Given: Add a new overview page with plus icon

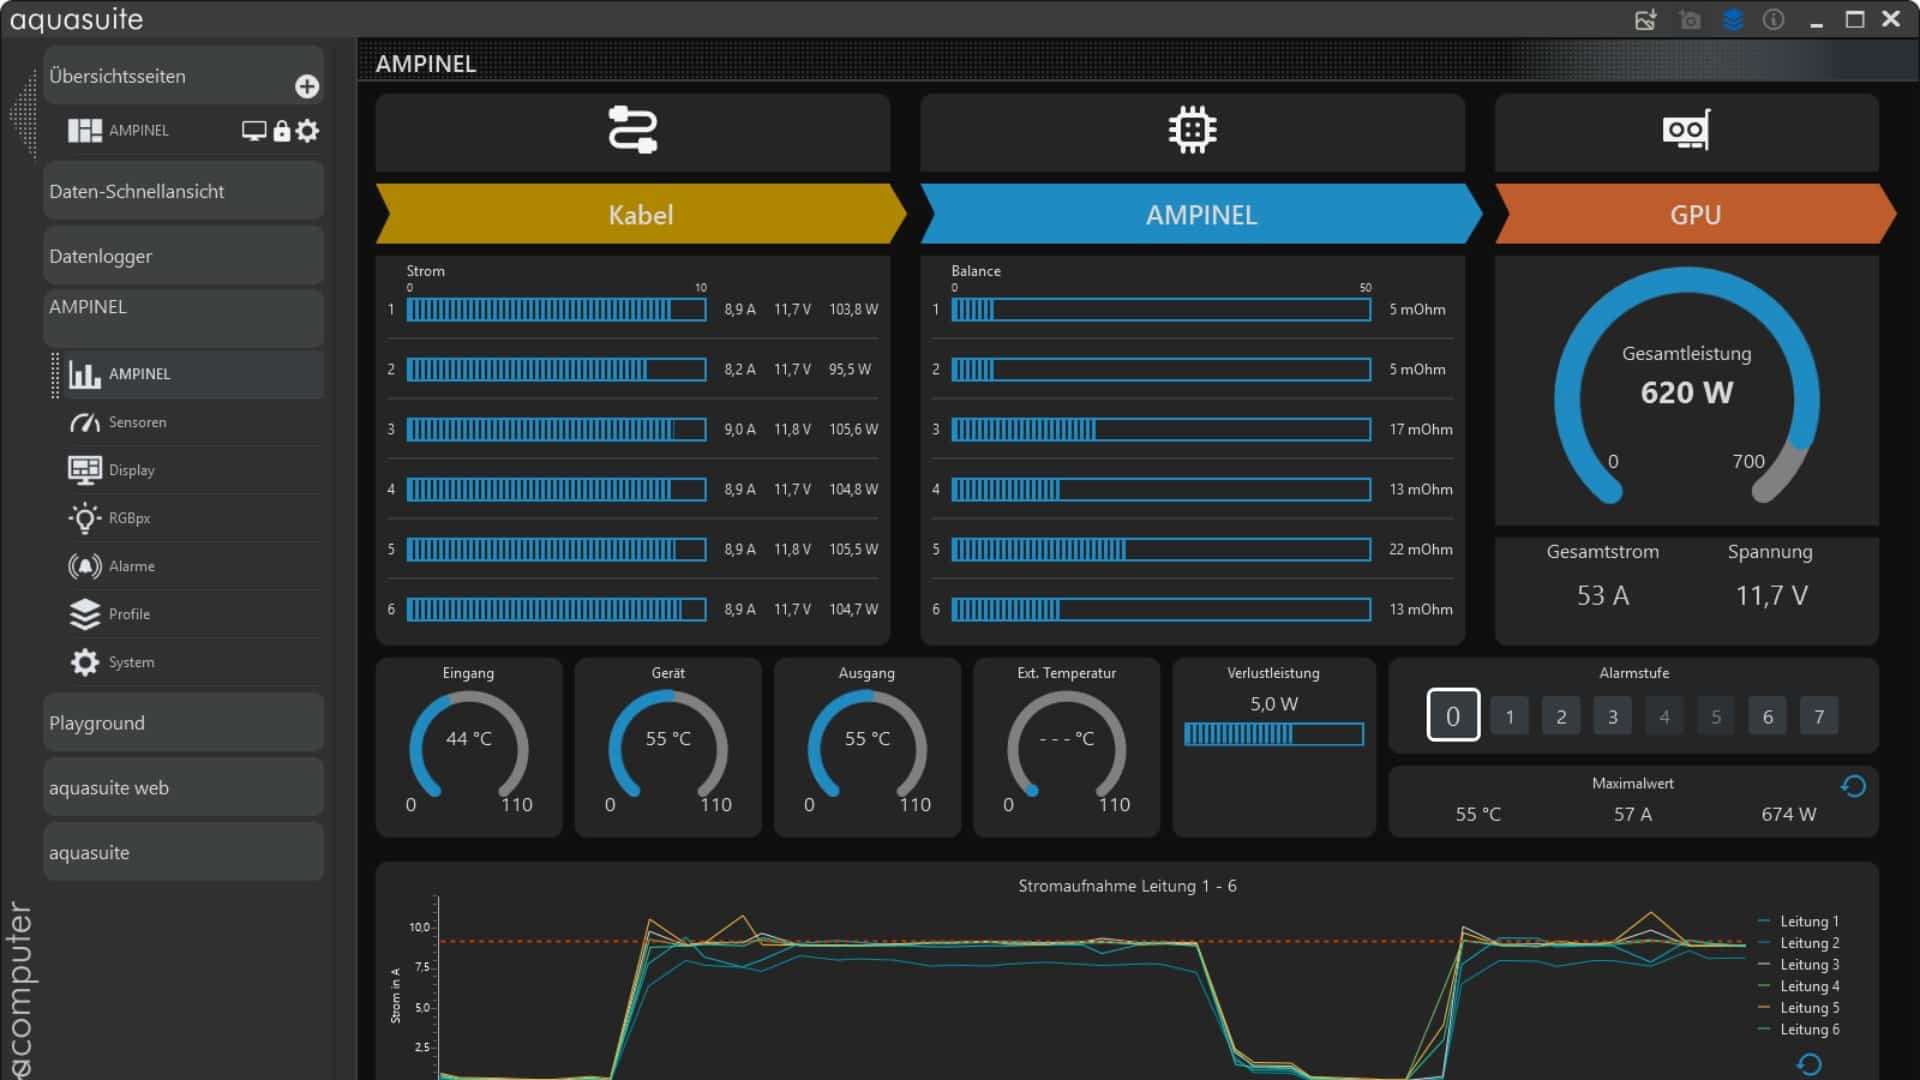Looking at the screenshot, I should click(x=307, y=87).
